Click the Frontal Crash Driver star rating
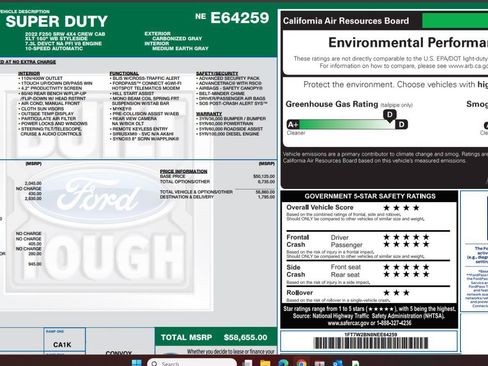The width and height of the screenshot is (488, 366). point(406,237)
